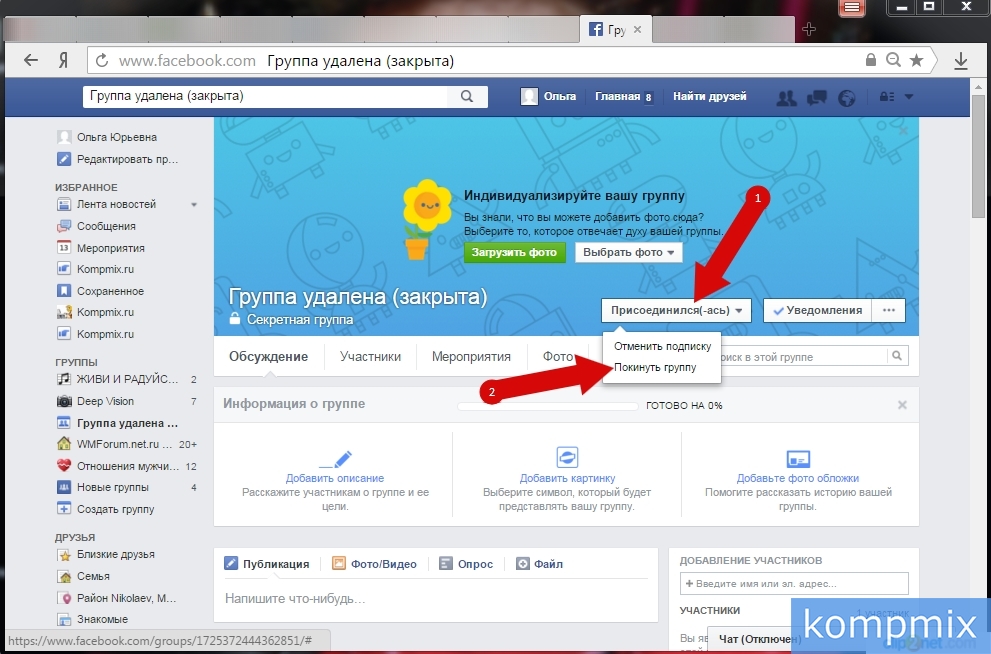Image resolution: width=991 pixels, height=654 pixels.
Task: Click the search magnifier icon in Facebook bar
Action: [467, 97]
